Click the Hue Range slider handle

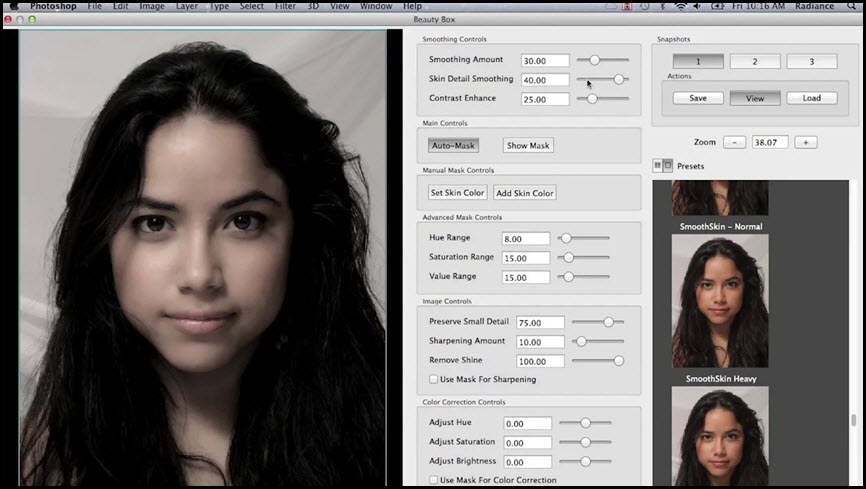[566, 238]
